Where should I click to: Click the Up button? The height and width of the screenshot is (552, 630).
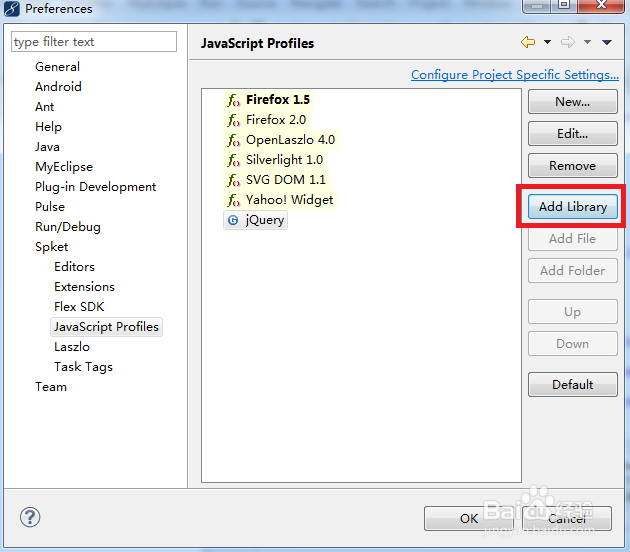573,311
